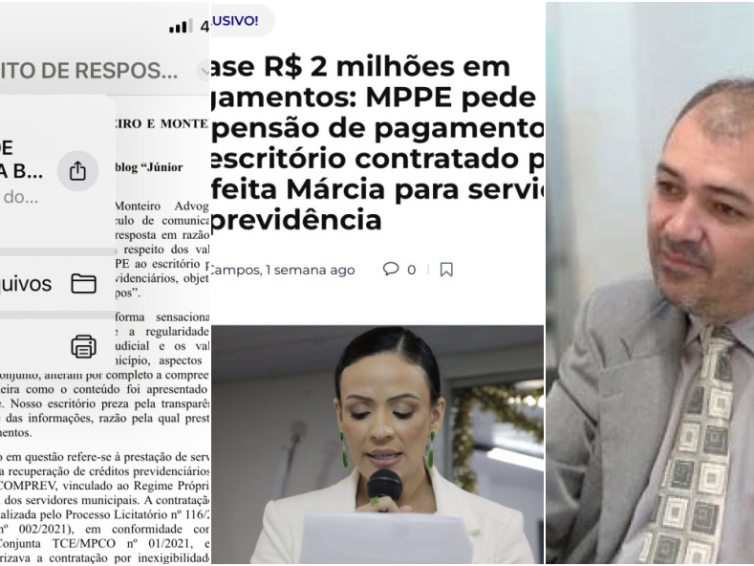Open the photo of the man in the grey suit
754x566 pixels.
coord(650,283)
